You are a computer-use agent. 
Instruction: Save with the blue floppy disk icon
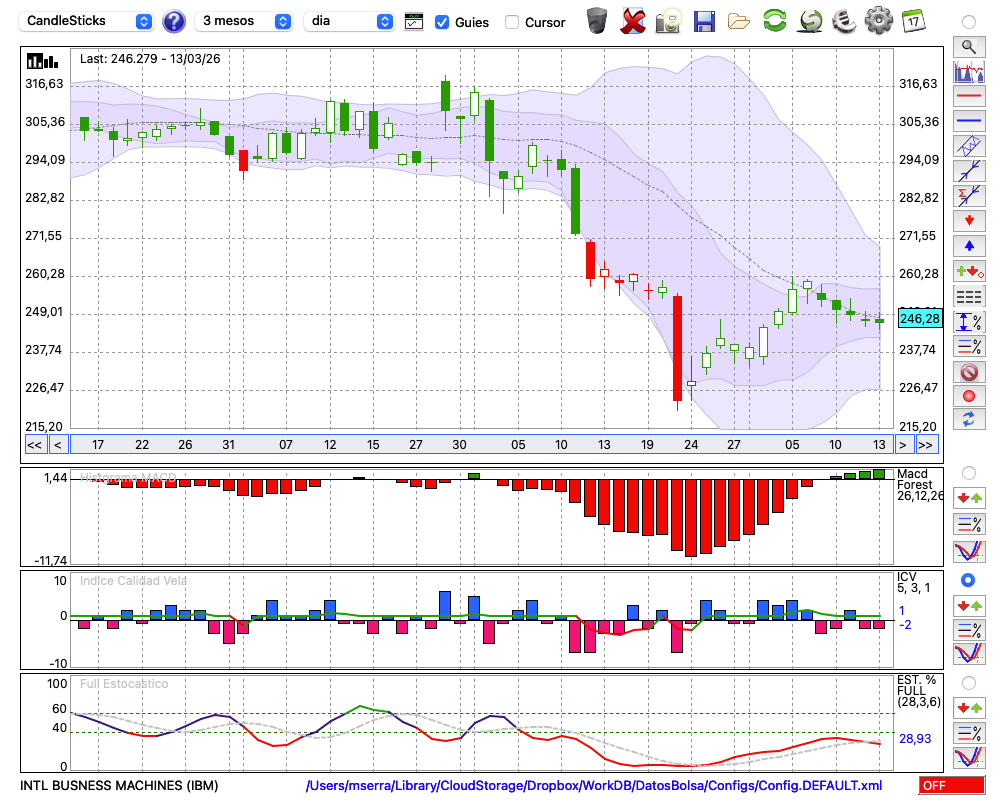[704, 21]
